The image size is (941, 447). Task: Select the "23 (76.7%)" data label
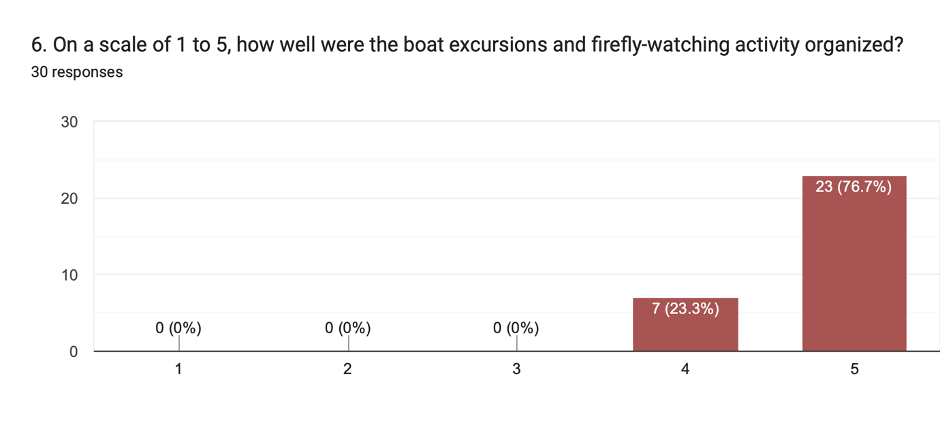854,187
